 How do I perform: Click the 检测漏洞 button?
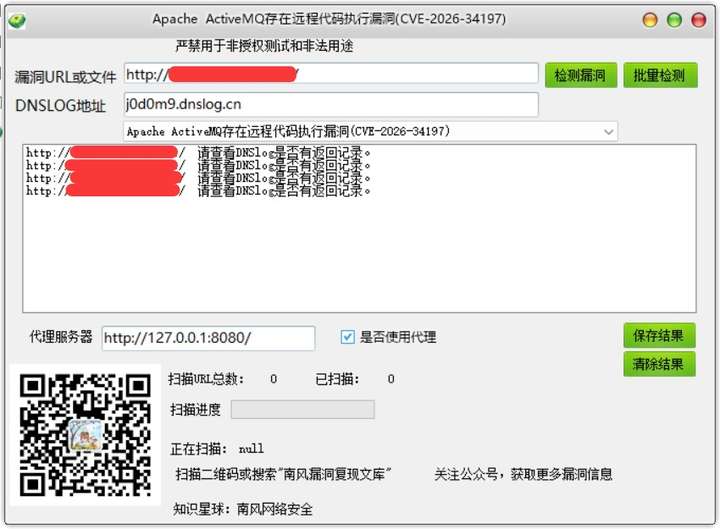(580, 75)
